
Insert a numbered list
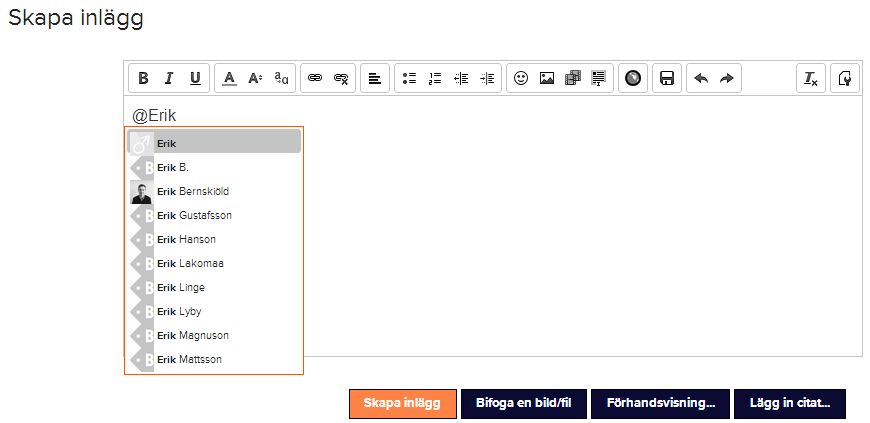point(435,78)
